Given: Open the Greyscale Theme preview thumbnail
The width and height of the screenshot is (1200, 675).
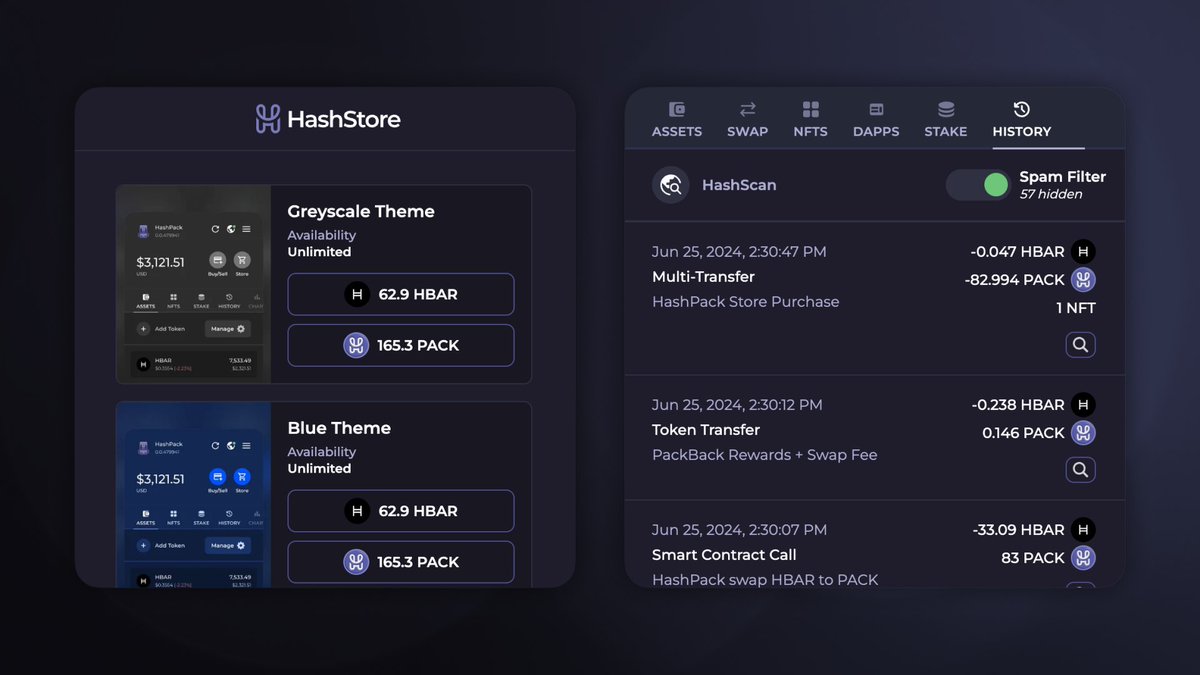Looking at the screenshot, I should 193,284.
